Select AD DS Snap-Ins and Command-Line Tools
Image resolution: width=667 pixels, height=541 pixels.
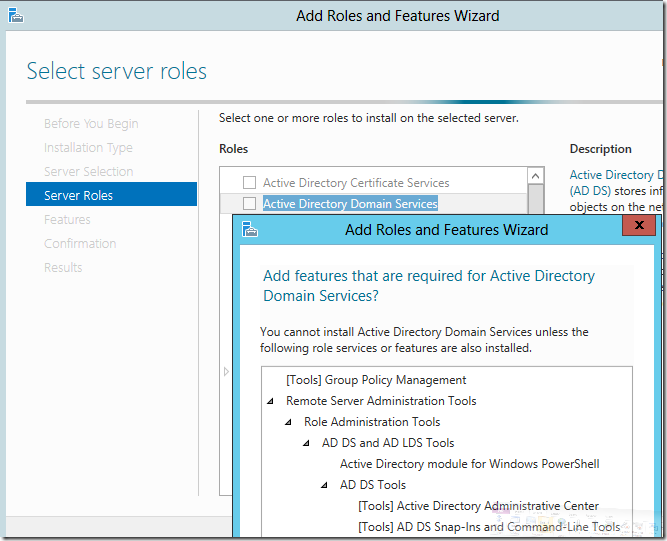click(488, 527)
